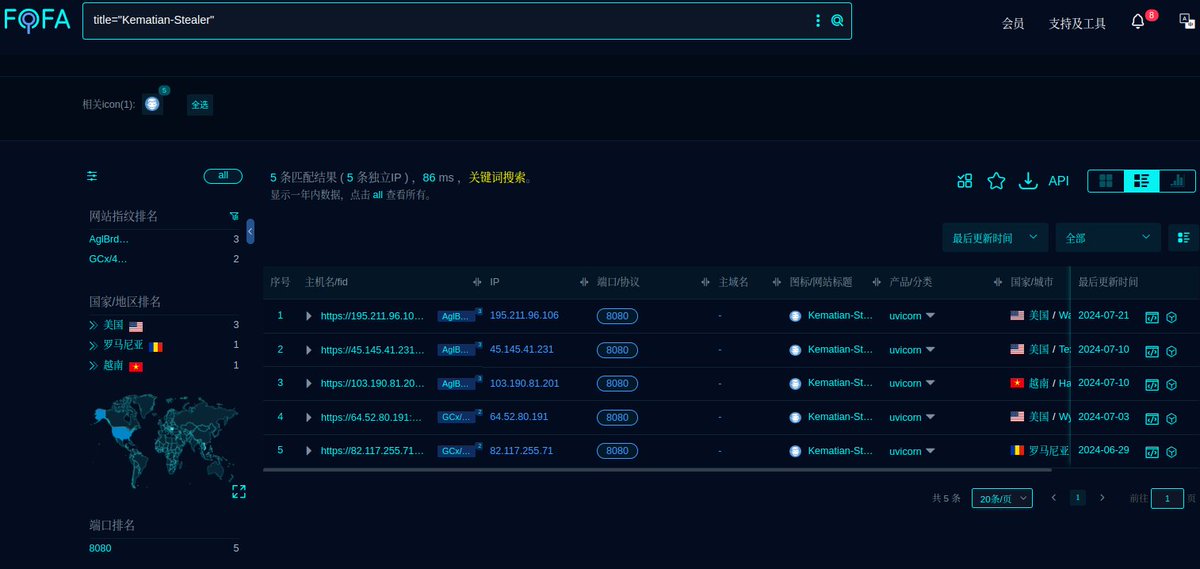Screen dimensions: 1200x569
Task: View source code icon for 2024-07-21 row
Action: click(x=1152, y=316)
